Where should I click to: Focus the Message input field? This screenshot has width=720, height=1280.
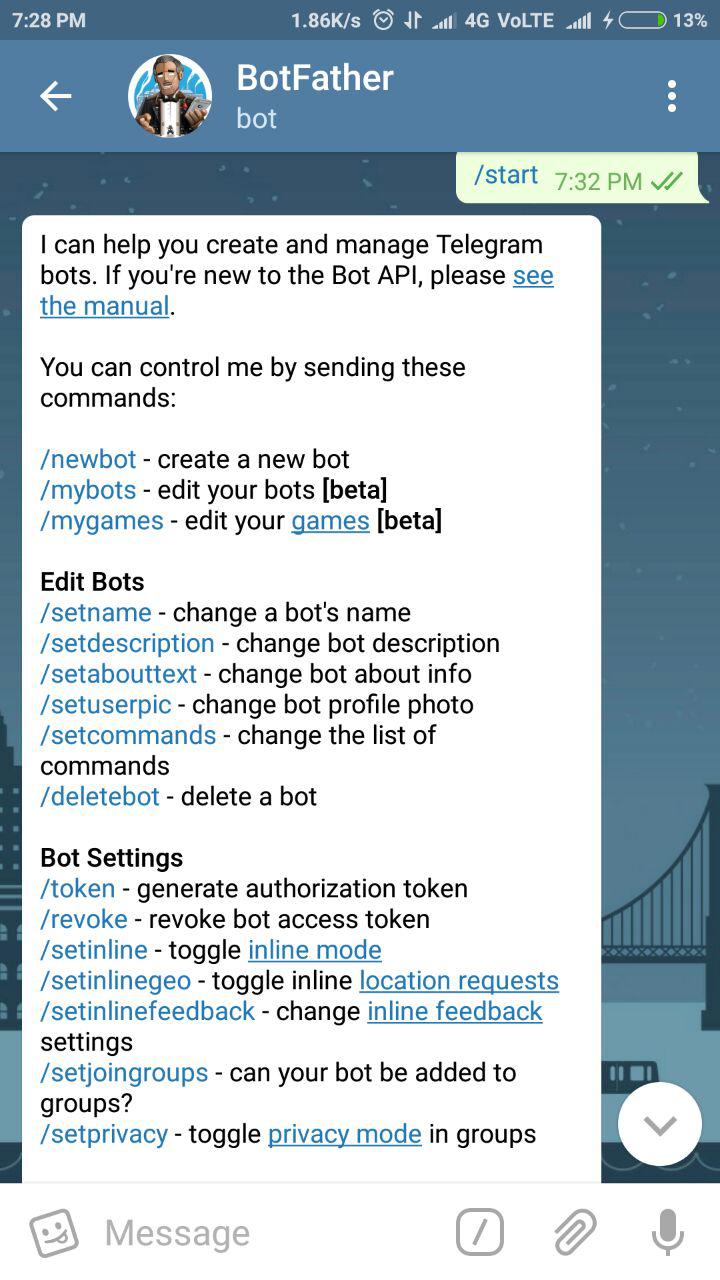click(x=270, y=1232)
